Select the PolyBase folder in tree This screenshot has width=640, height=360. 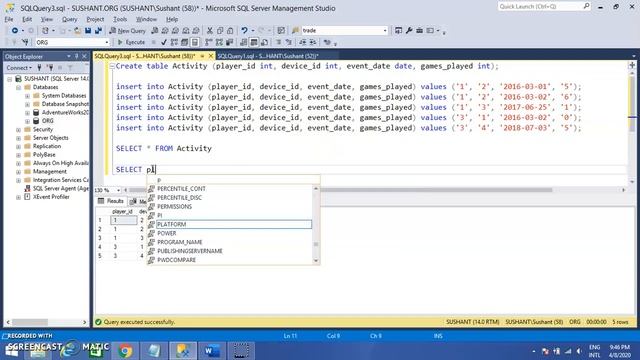click(x=44, y=155)
